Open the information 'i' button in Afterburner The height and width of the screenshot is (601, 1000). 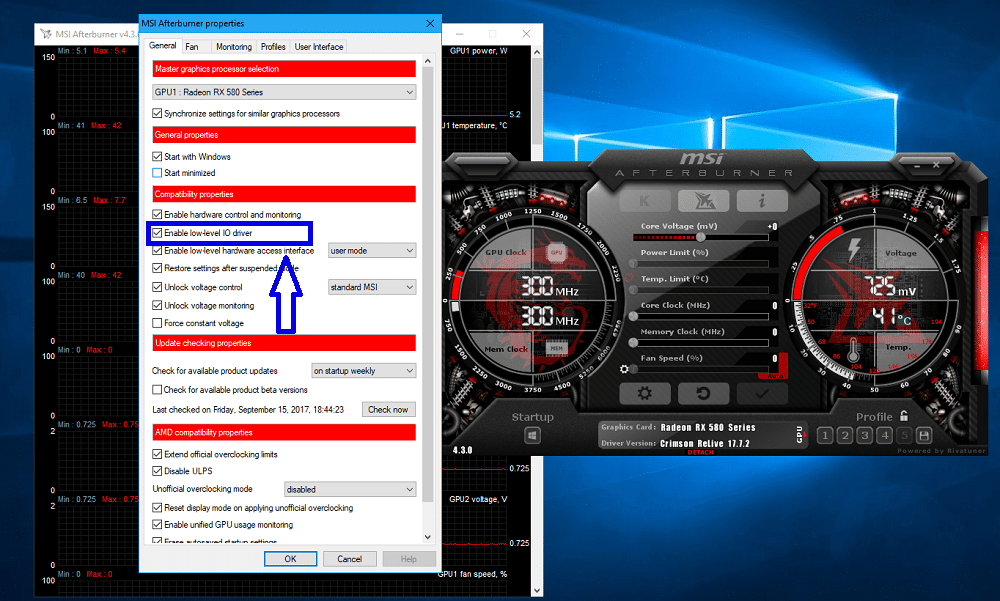pos(762,201)
